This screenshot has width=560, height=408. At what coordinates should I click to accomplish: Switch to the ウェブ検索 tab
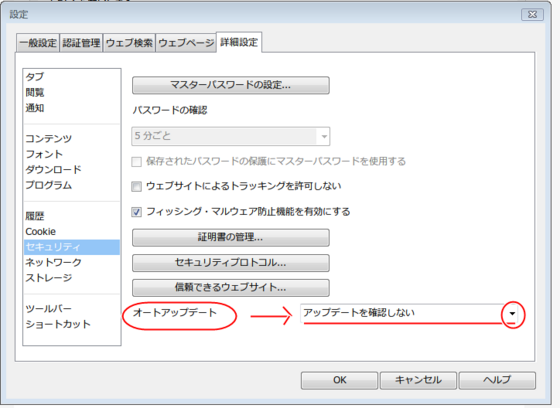tap(129, 43)
